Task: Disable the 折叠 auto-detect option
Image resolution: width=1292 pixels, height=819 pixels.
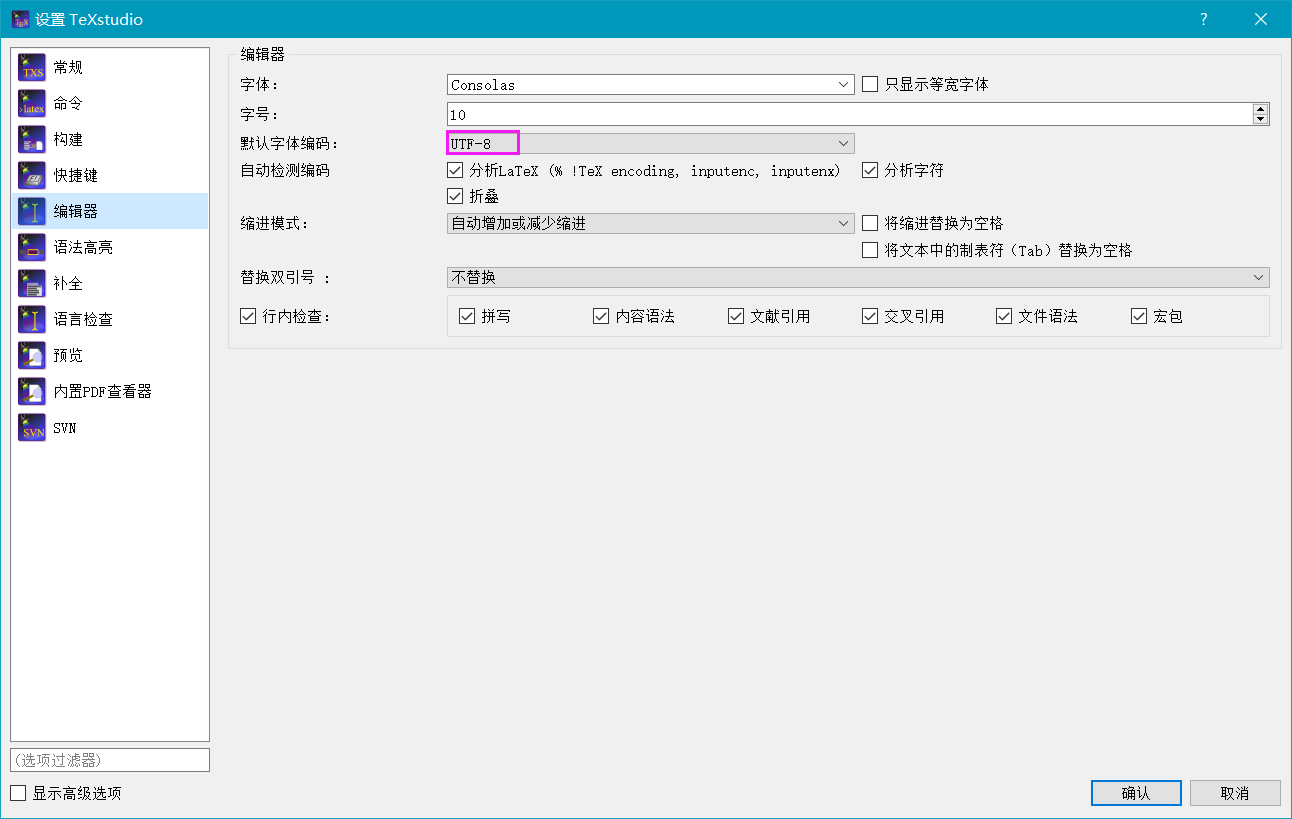Action: pos(456,195)
